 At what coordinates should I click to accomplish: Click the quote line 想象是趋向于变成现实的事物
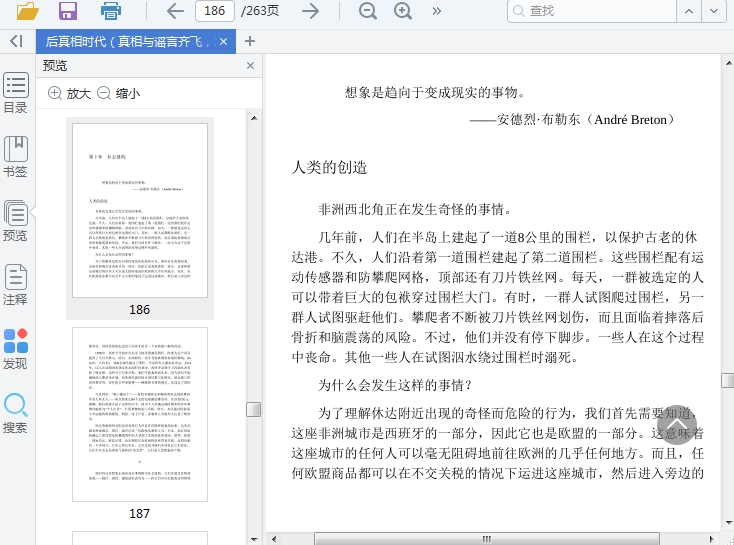point(435,92)
